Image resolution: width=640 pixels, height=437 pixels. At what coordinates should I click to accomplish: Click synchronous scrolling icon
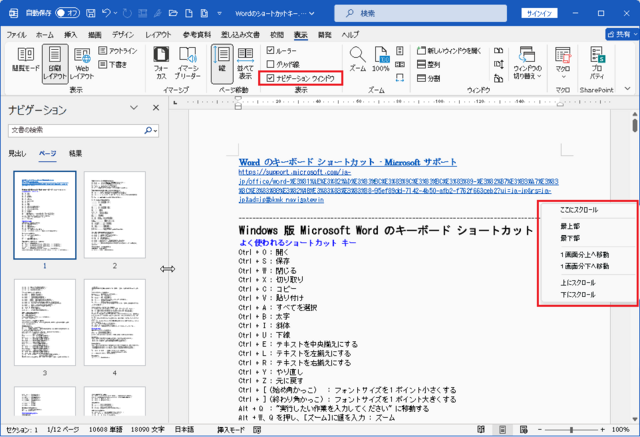pyautogui.click(x=498, y=64)
